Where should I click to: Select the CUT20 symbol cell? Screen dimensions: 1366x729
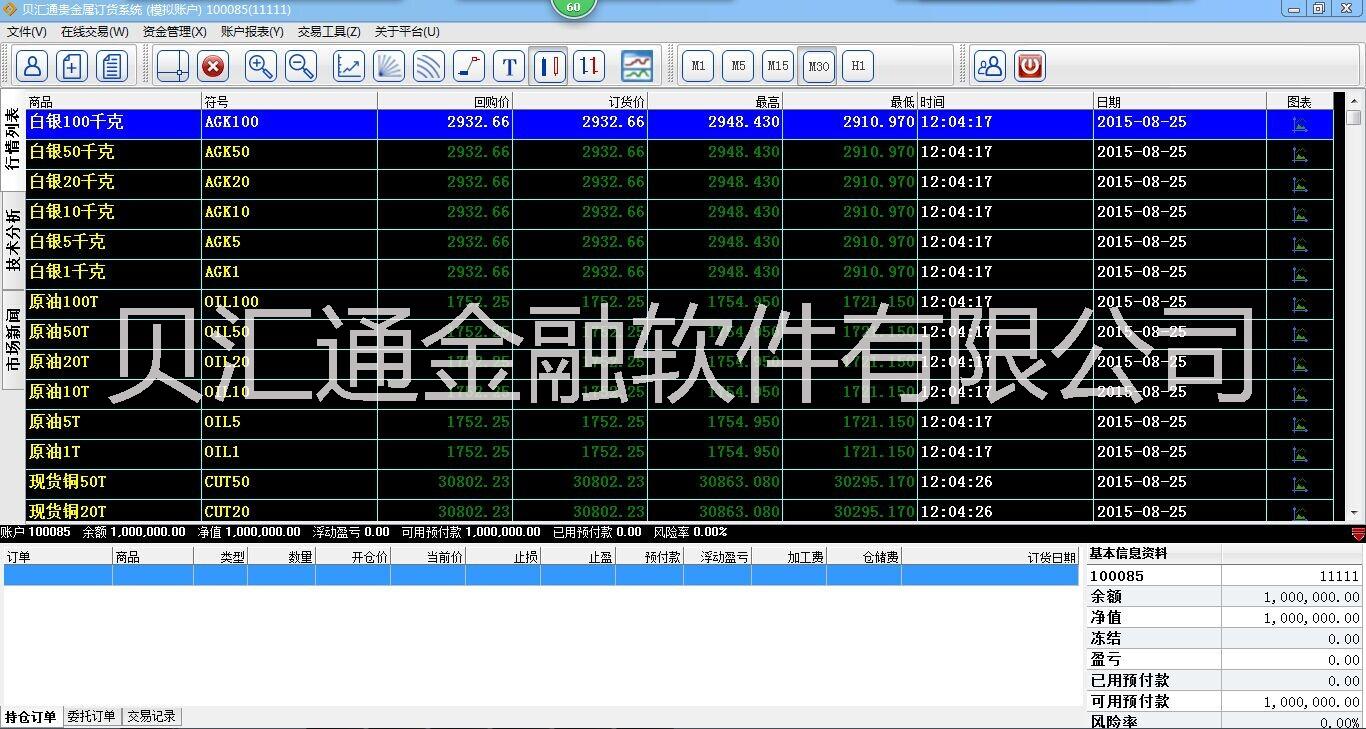[x=289, y=511]
